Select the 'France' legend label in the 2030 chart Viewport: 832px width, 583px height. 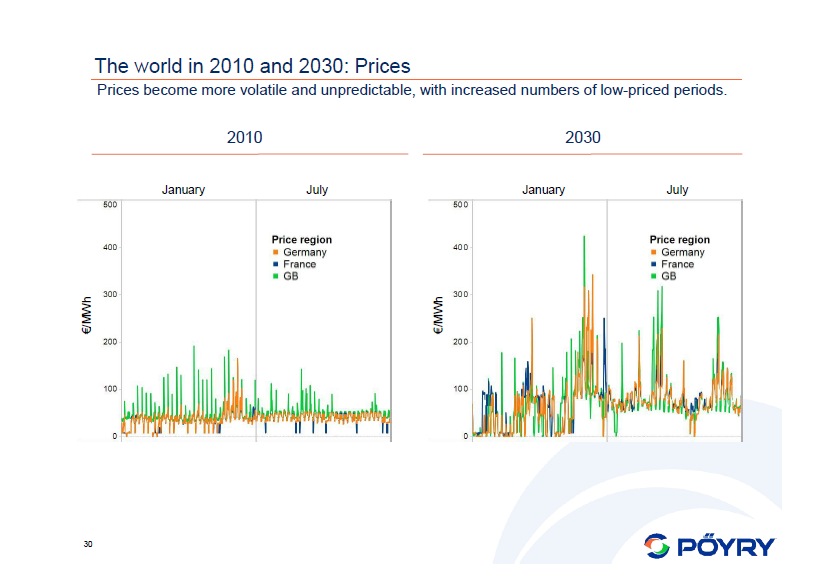[677, 264]
